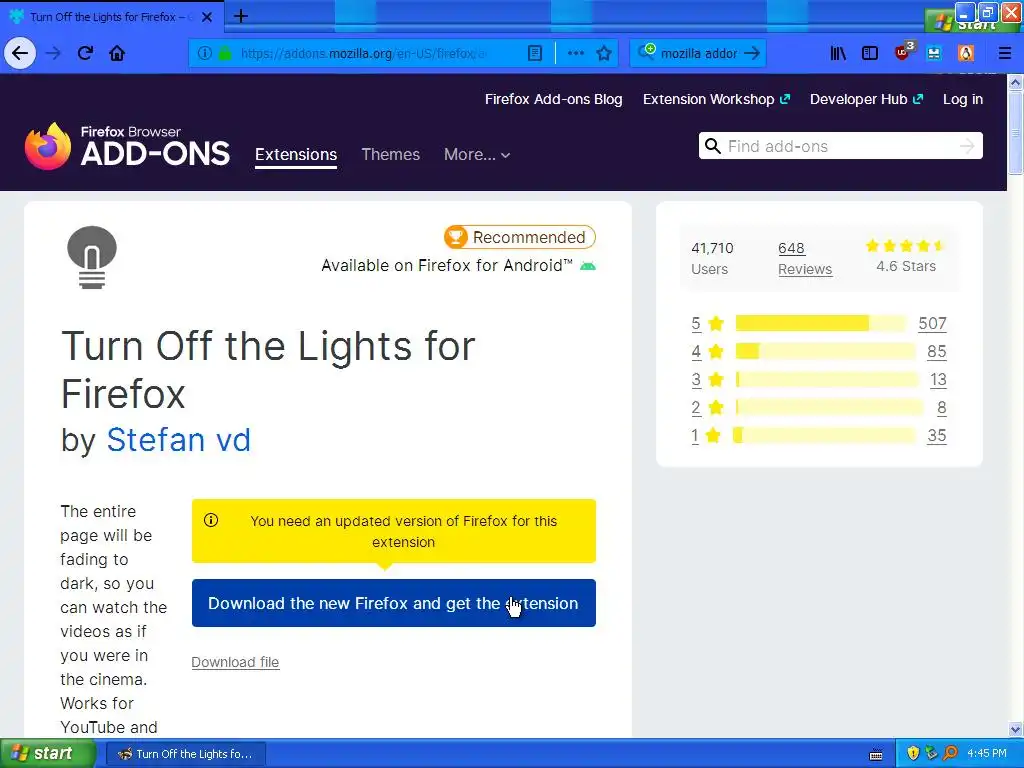Go back with the browser back arrow
This screenshot has width=1024, height=768.
(x=20, y=53)
